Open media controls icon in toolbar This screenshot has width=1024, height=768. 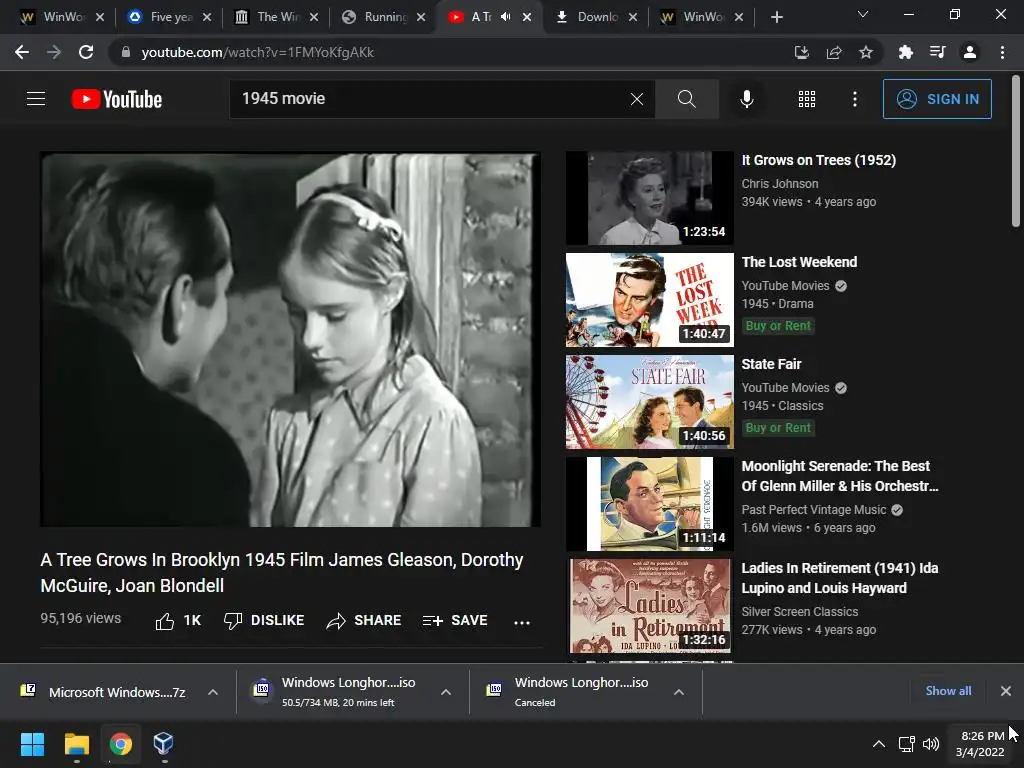tap(938, 52)
